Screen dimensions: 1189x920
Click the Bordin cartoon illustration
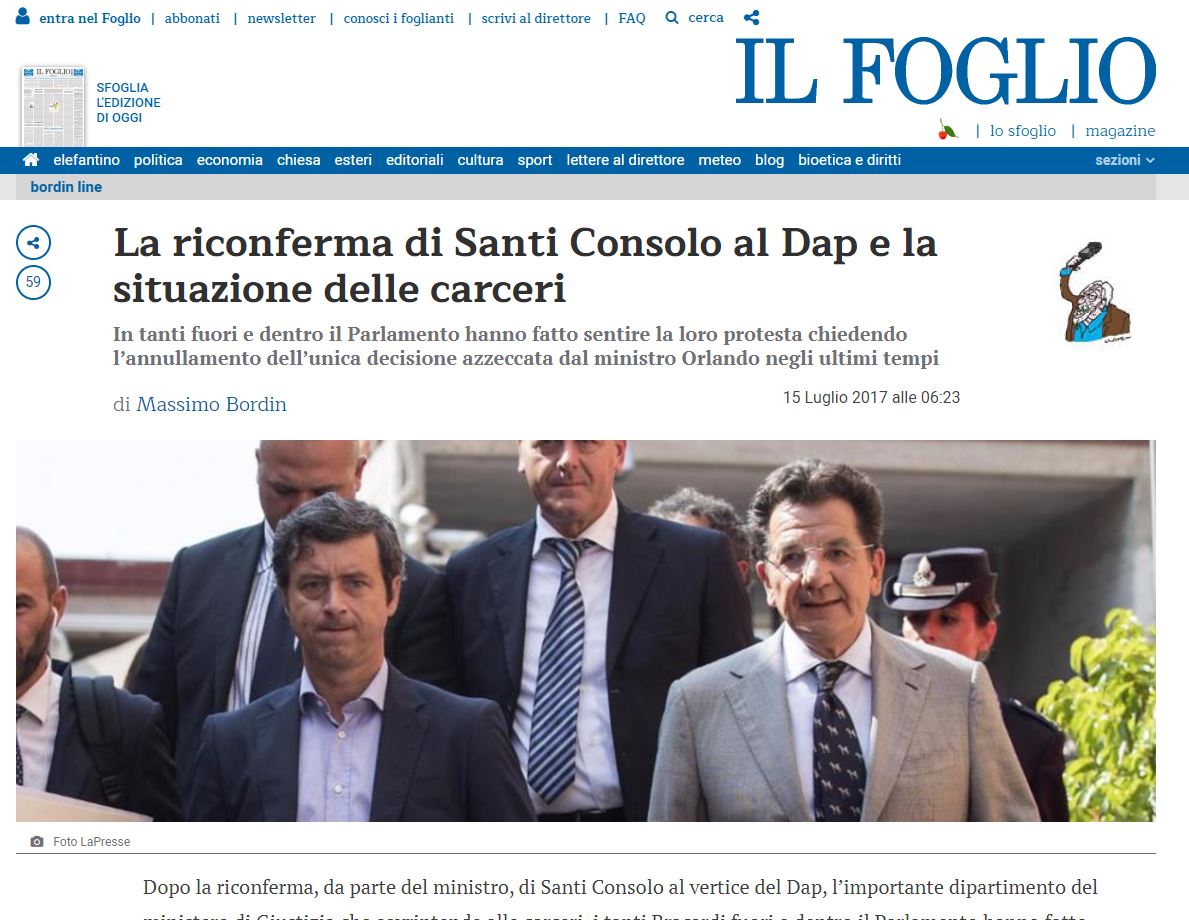[x=1093, y=292]
